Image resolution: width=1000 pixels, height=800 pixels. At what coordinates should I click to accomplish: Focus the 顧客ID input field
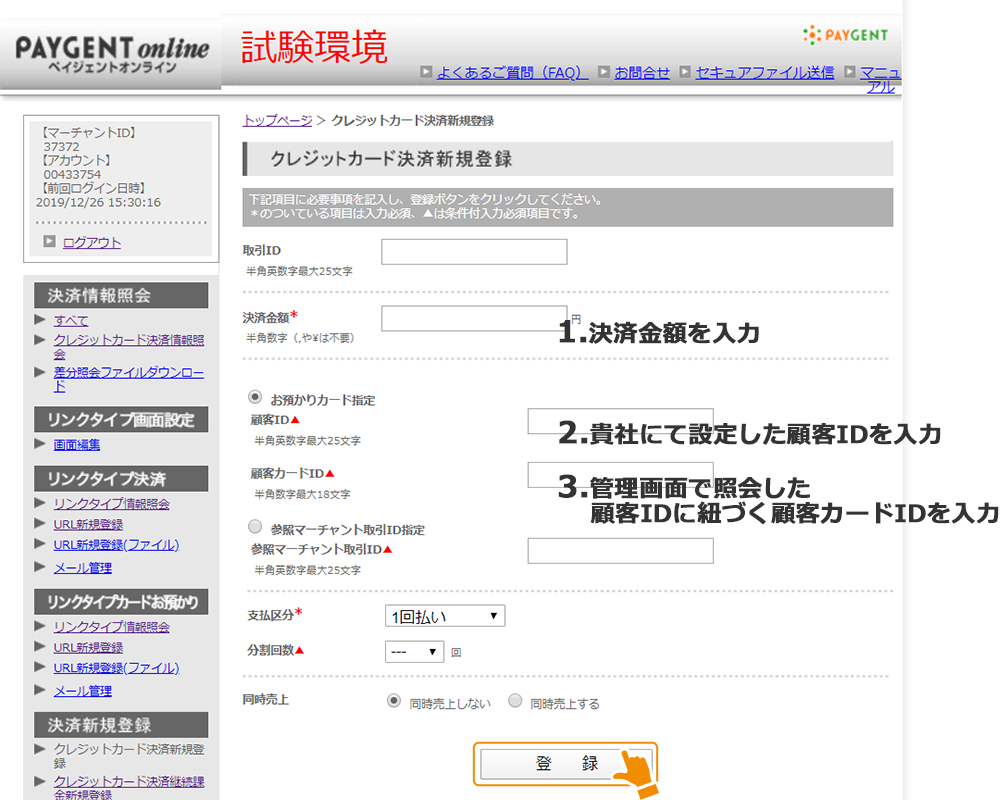pos(620,422)
